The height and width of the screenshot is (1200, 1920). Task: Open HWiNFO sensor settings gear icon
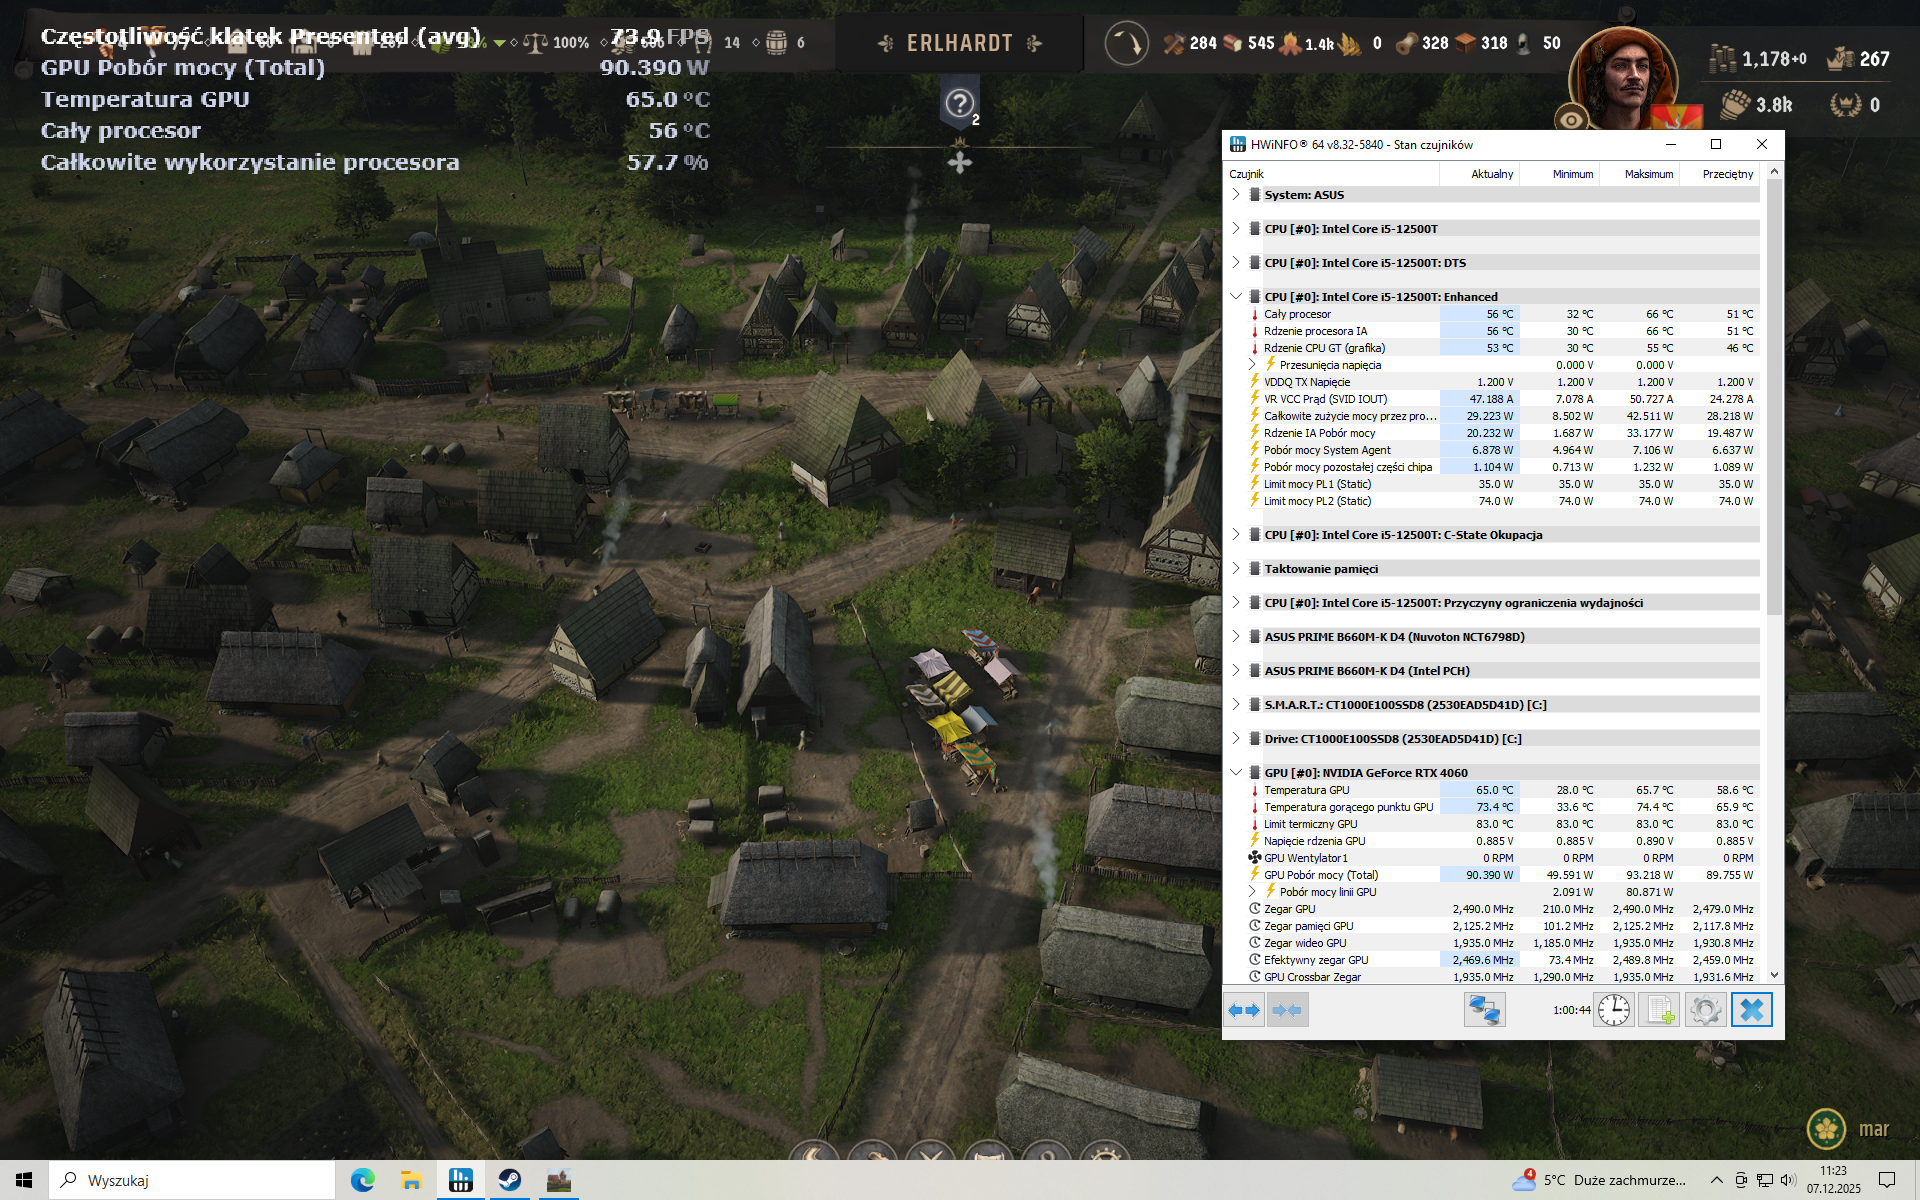click(1705, 1010)
